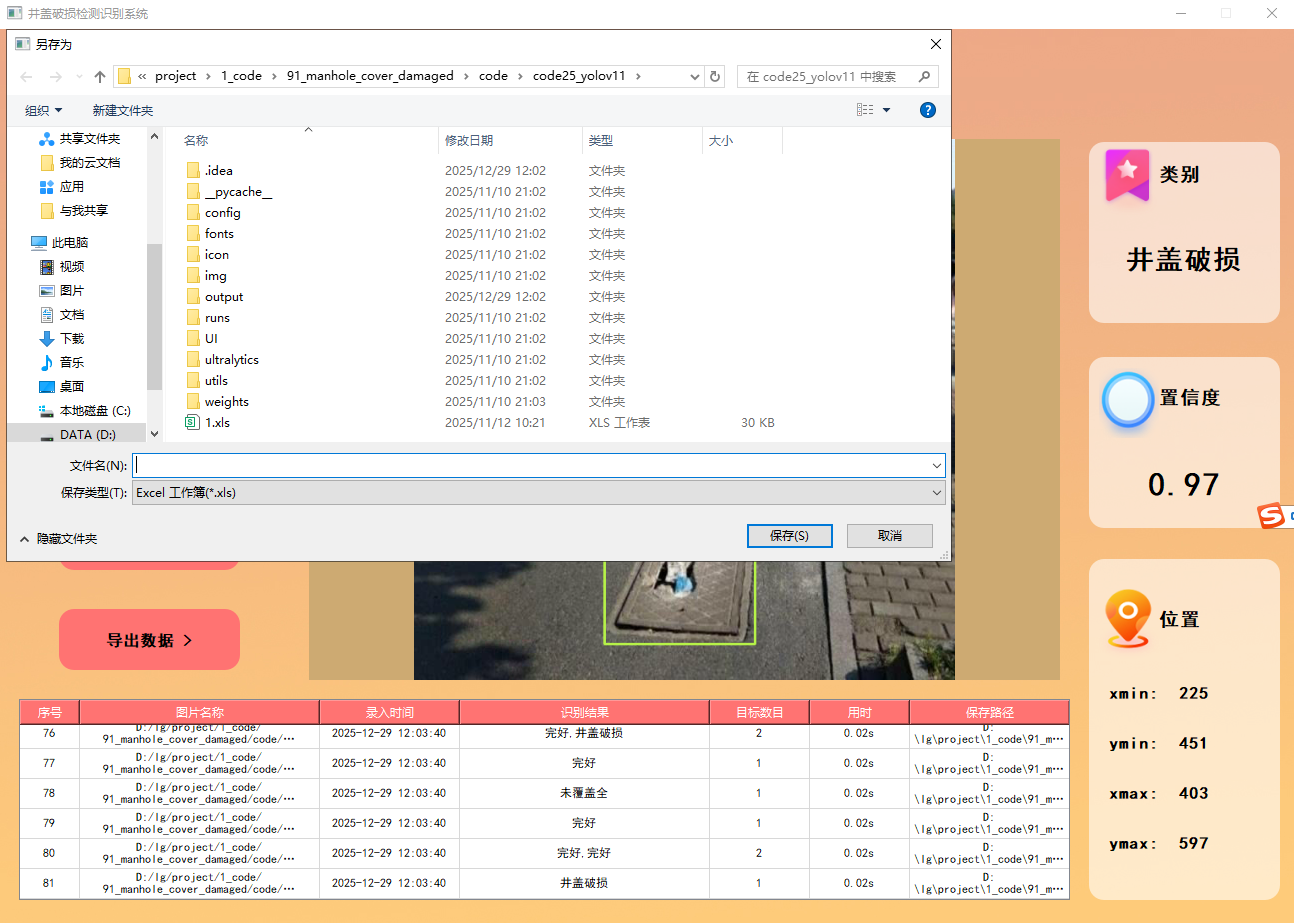Click the Sogou input method icon
This screenshot has width=1294, height=923.
point(1270,517)
